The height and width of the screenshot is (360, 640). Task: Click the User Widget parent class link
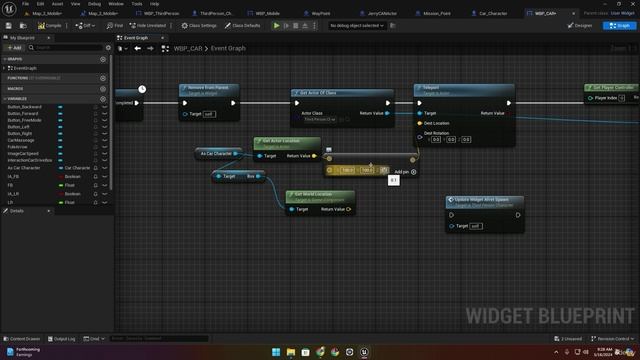pos(623,13)
